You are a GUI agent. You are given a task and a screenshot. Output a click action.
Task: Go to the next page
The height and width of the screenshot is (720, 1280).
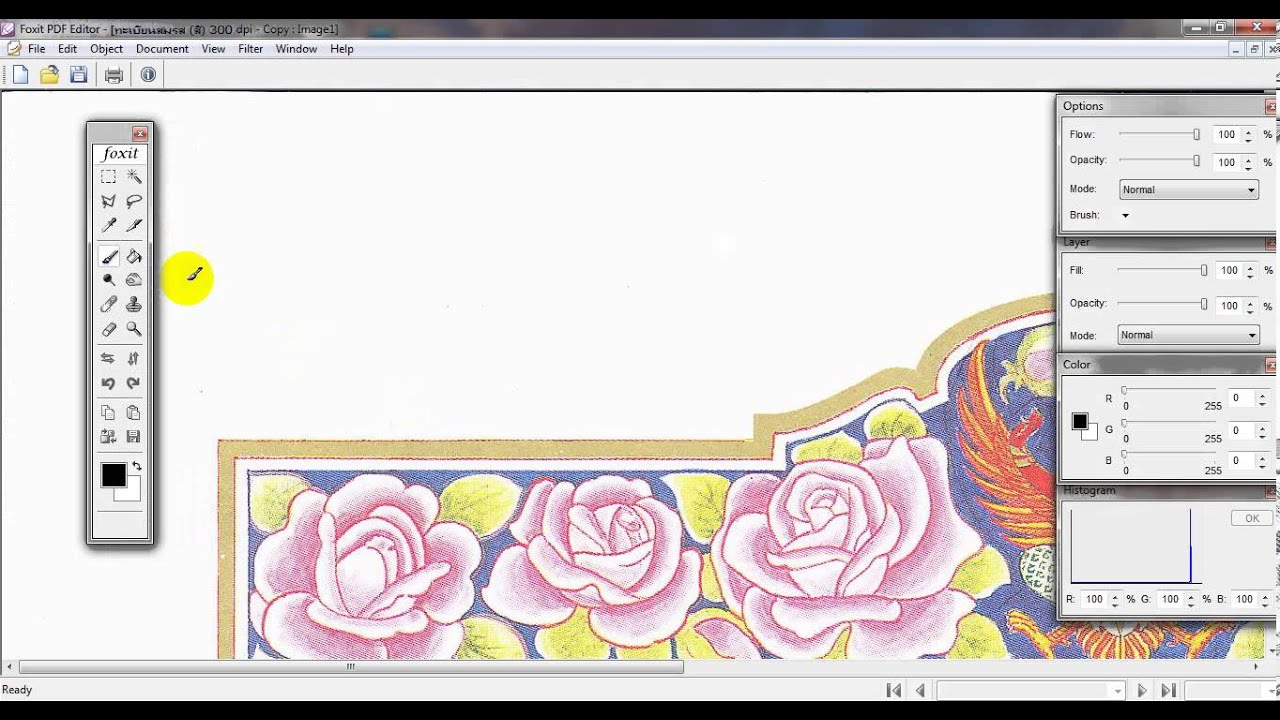pos(1141,690)
